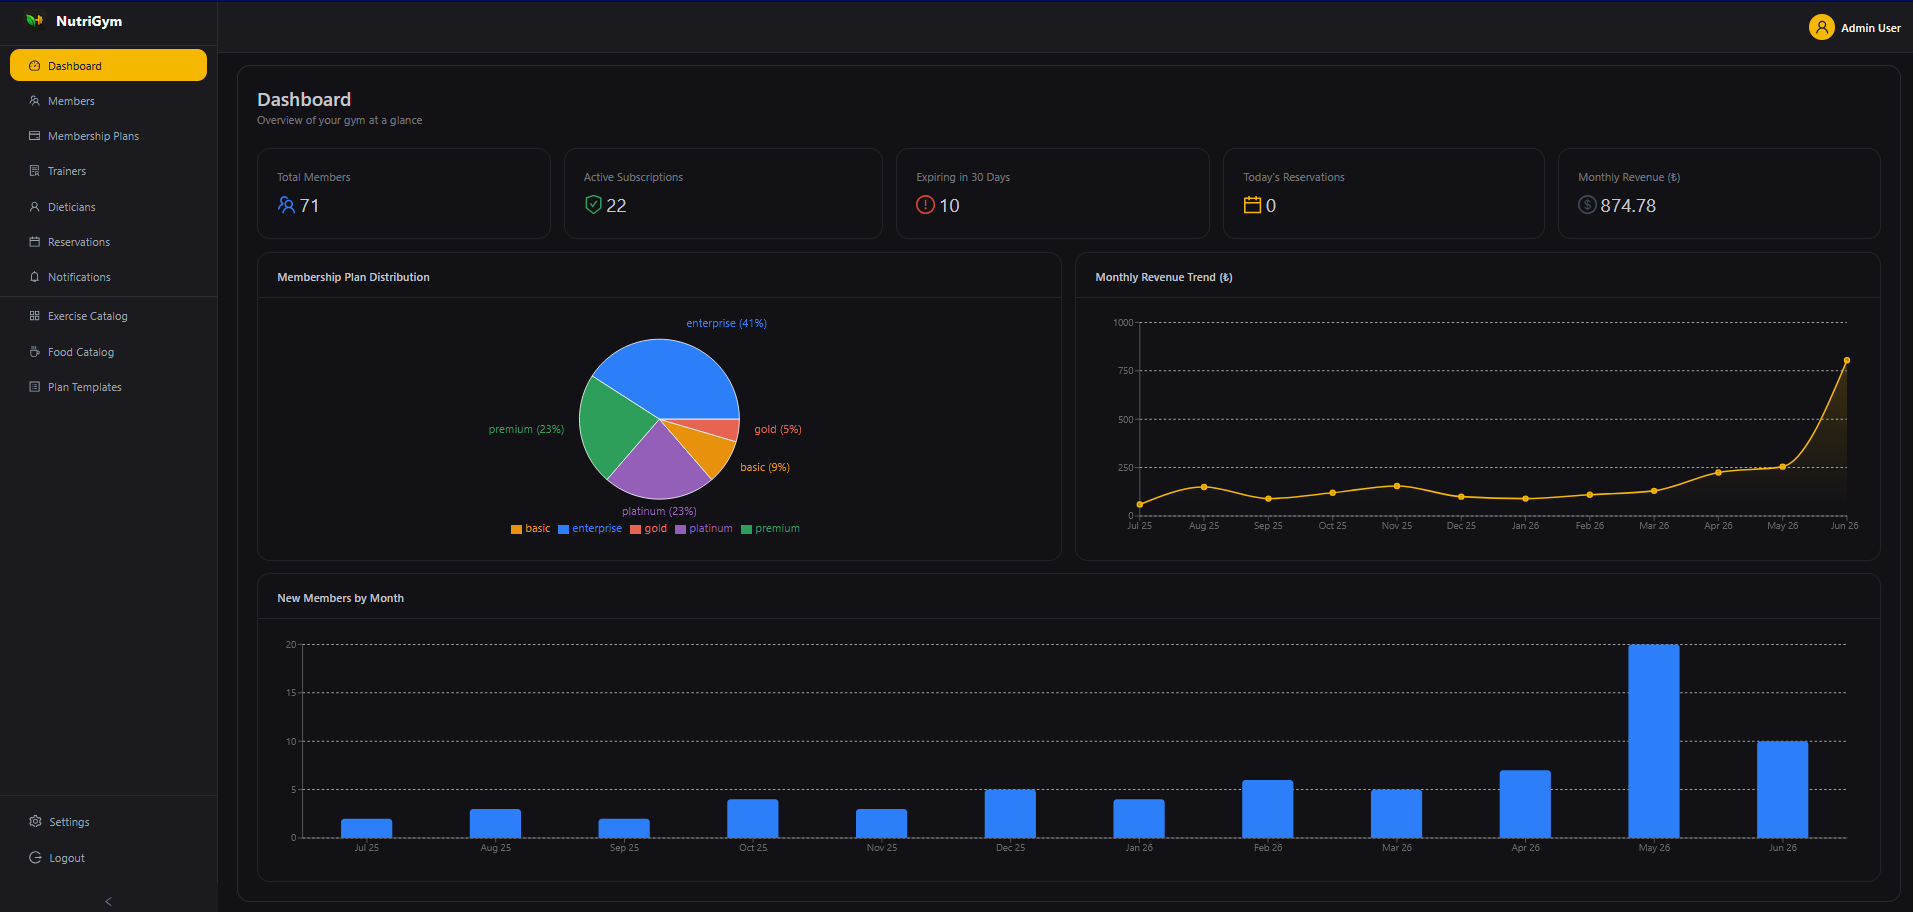Screen dimensions: 1913x912
Task: Click the Dieticians person icon
Action: 35,207
